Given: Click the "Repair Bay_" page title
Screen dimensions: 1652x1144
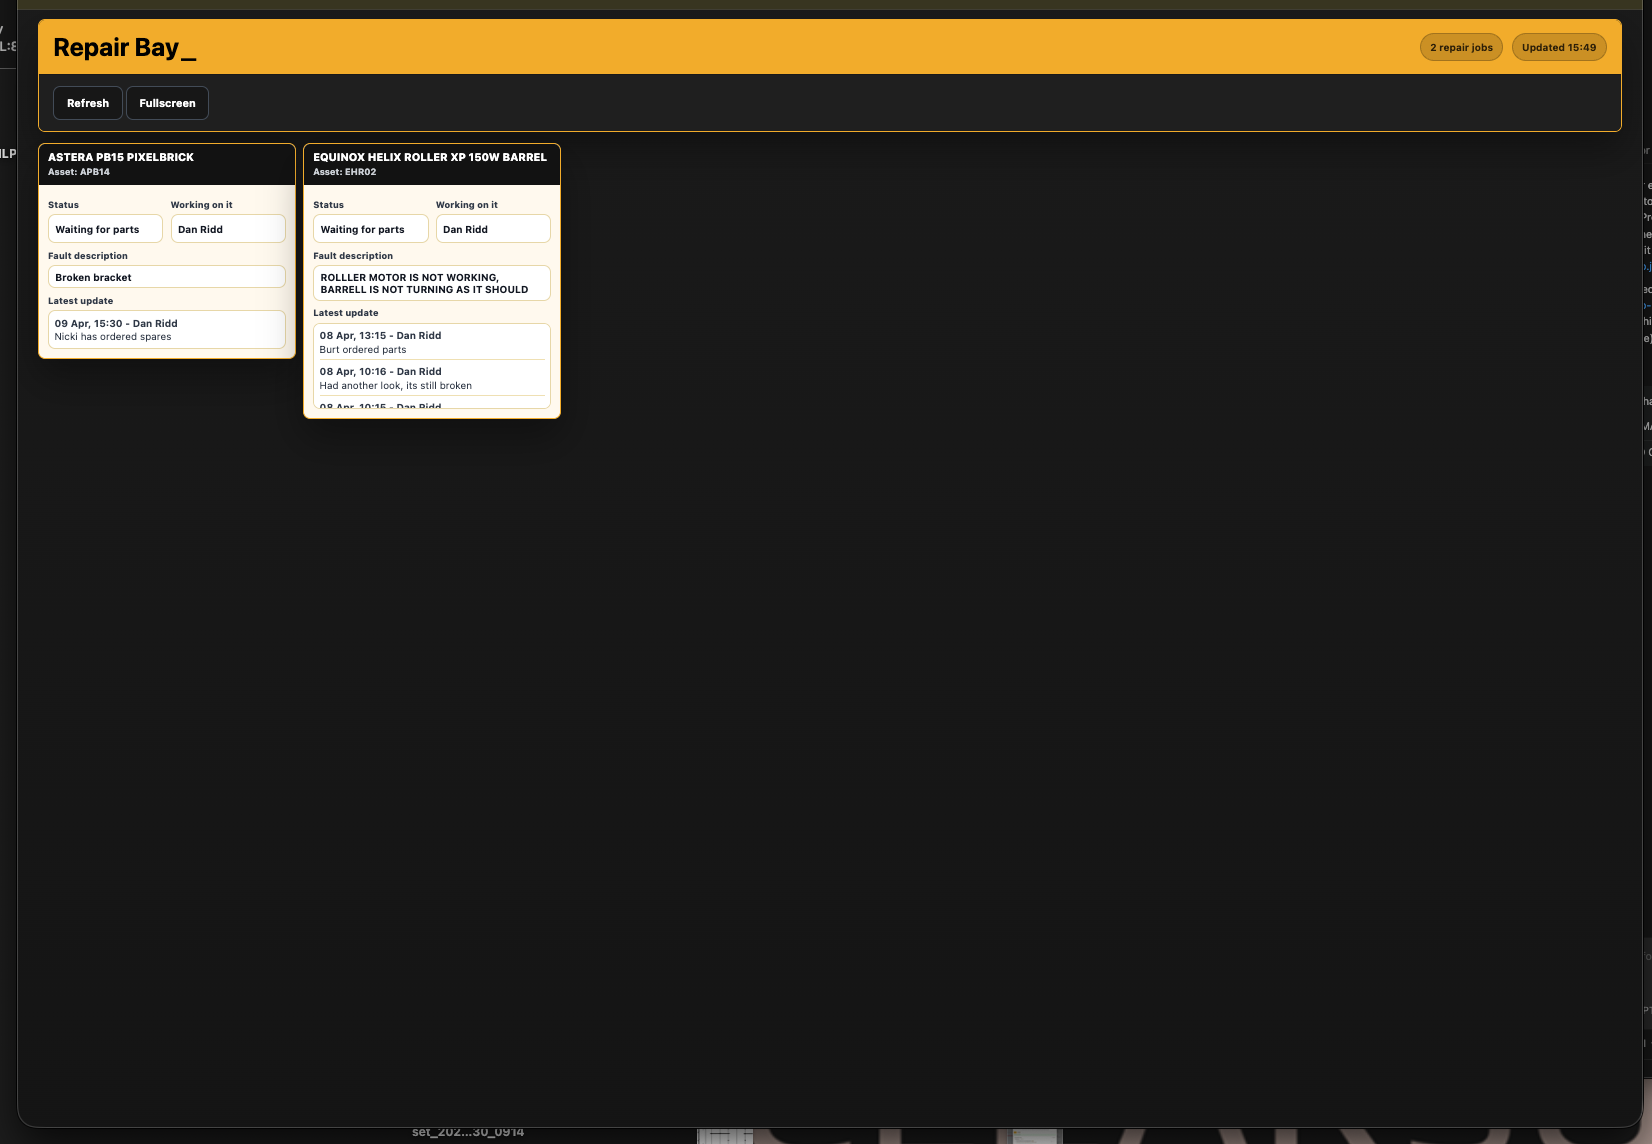Looking at the screenshot, I should 123,46.
